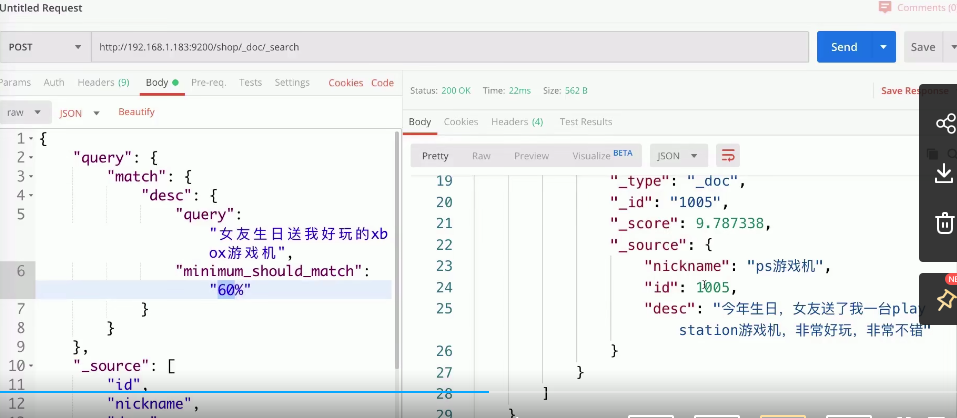The height and width of the screenshot is (418, 957).
Task: Open the Test Results tab
Action: tap(586, 121)
